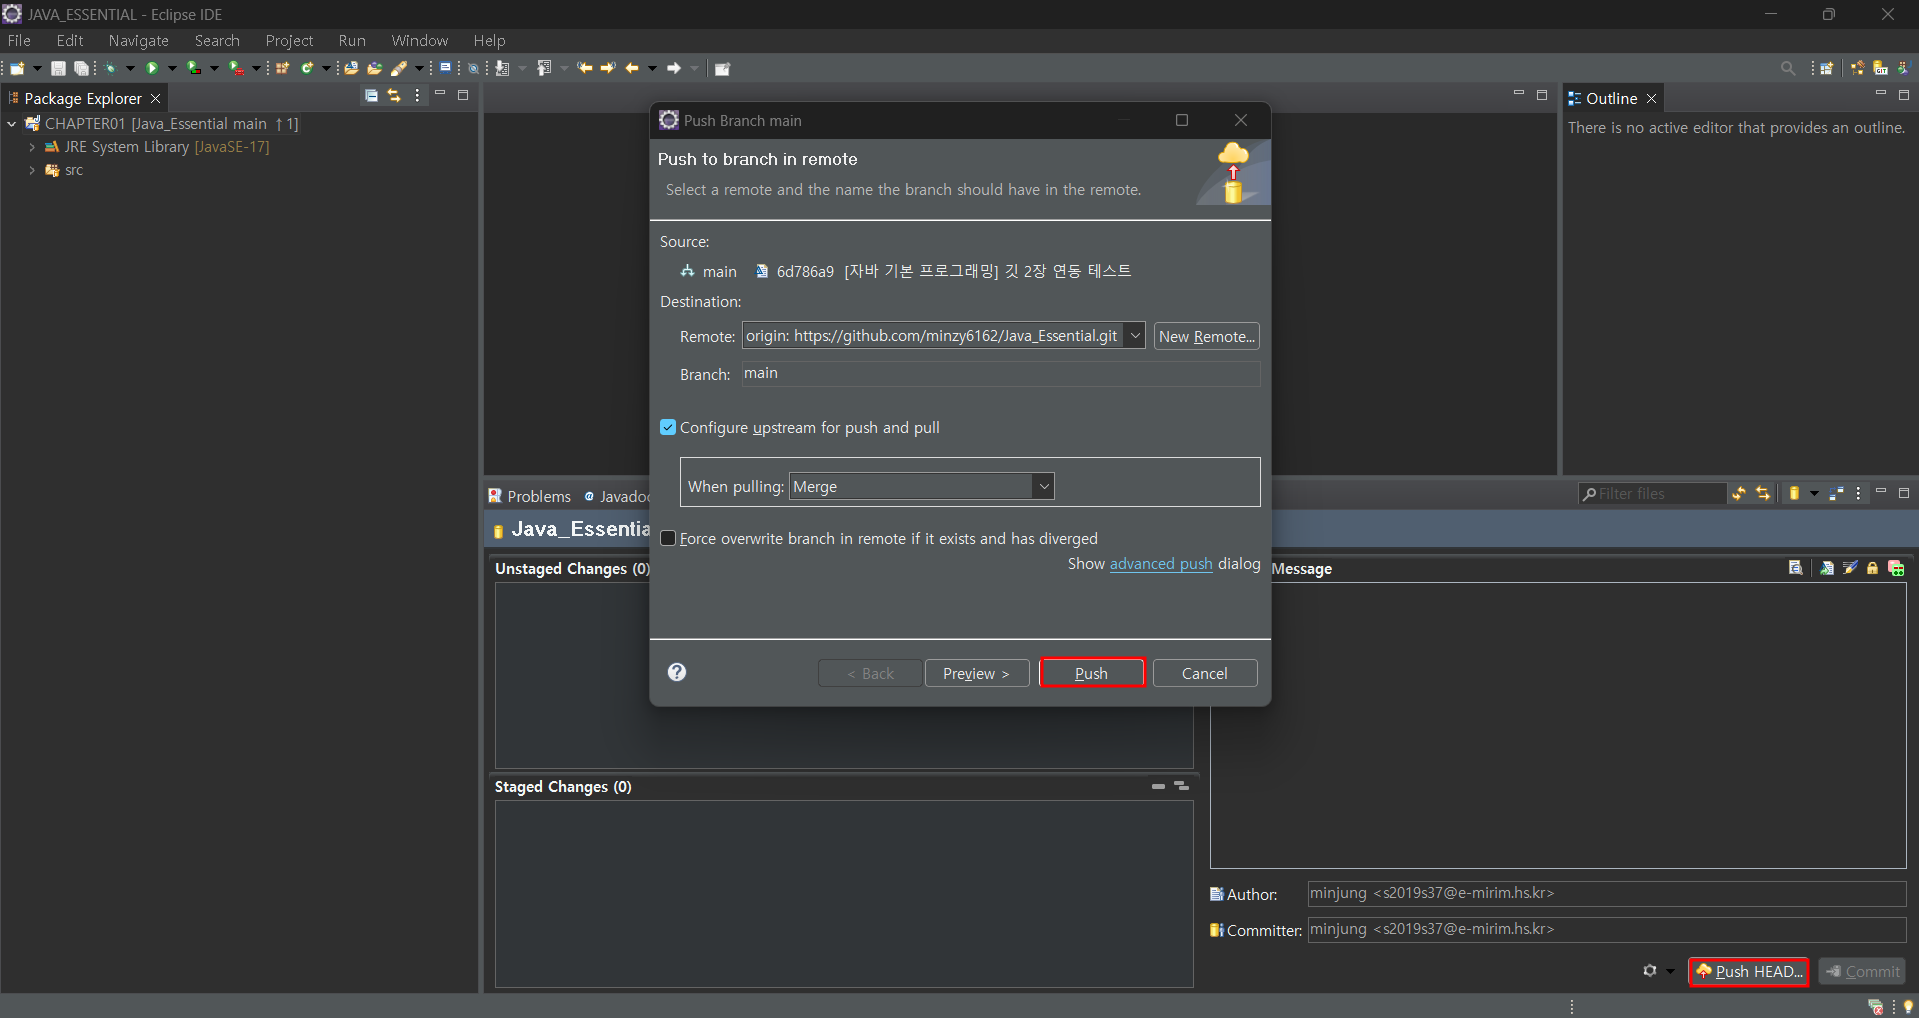Click Link with Editor in Package Explorer
This screenshot has height=1018, width=1919.
pyautogui.click(x=394, y=96)
